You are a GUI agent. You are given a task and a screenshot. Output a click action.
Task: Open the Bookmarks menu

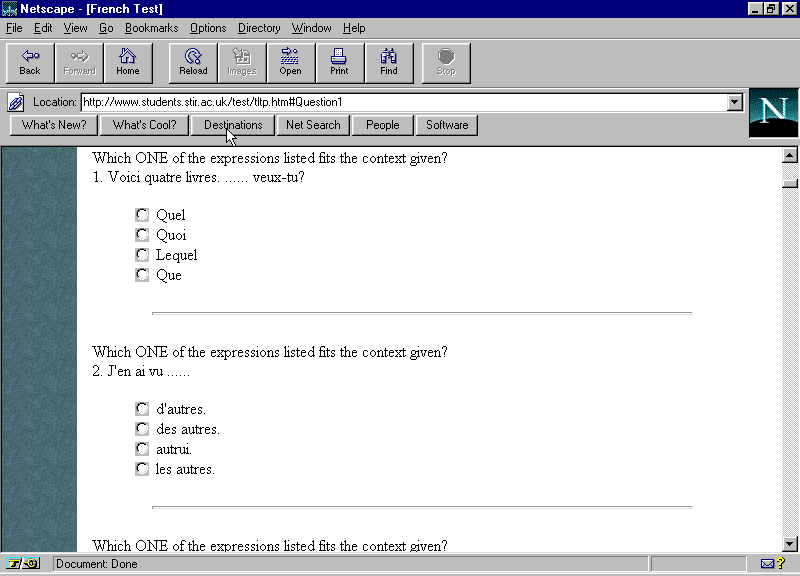point(151,28)
